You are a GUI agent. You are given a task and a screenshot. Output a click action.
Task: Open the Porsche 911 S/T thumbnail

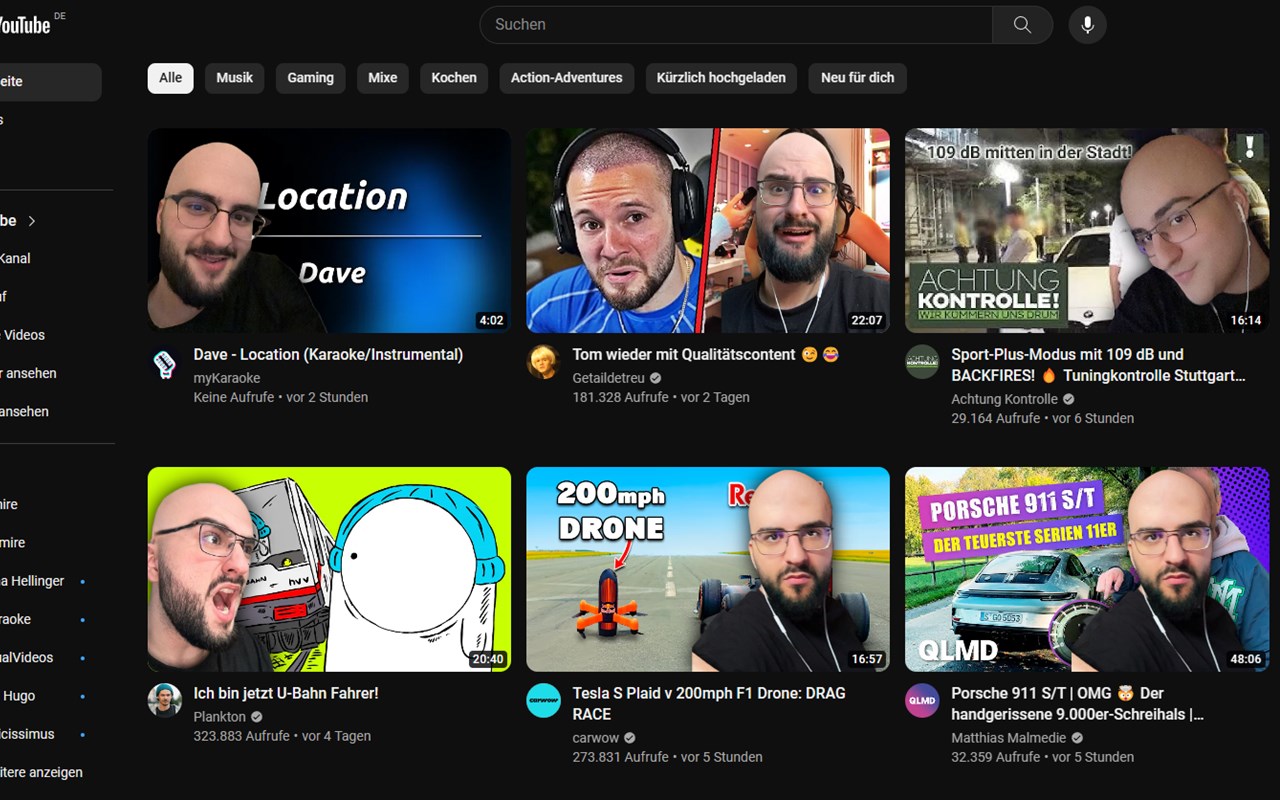tap(1087, 569)
